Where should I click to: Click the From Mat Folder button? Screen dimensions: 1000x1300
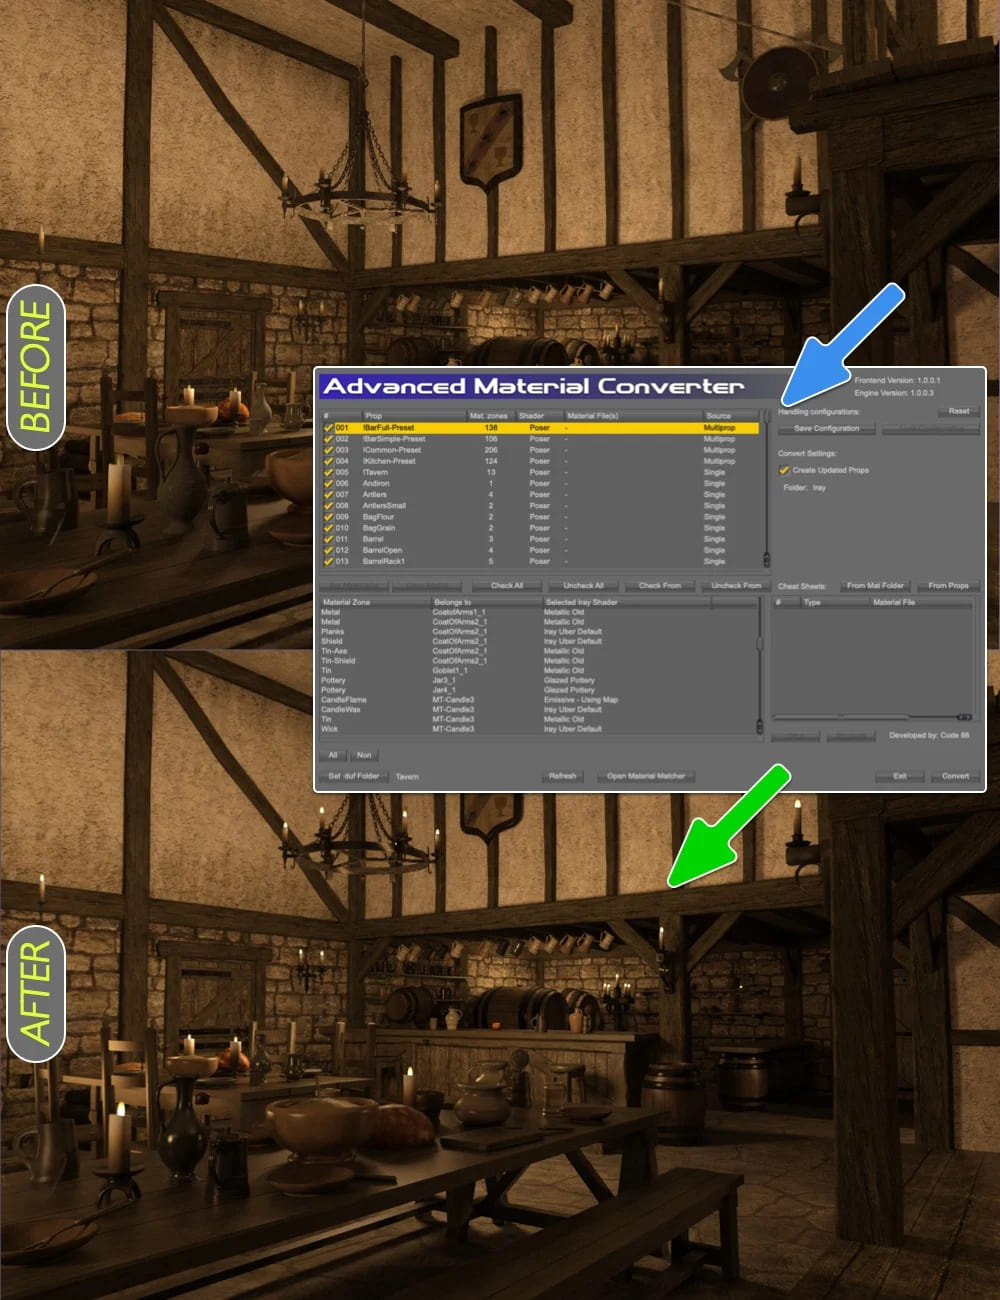pos(875,585)
